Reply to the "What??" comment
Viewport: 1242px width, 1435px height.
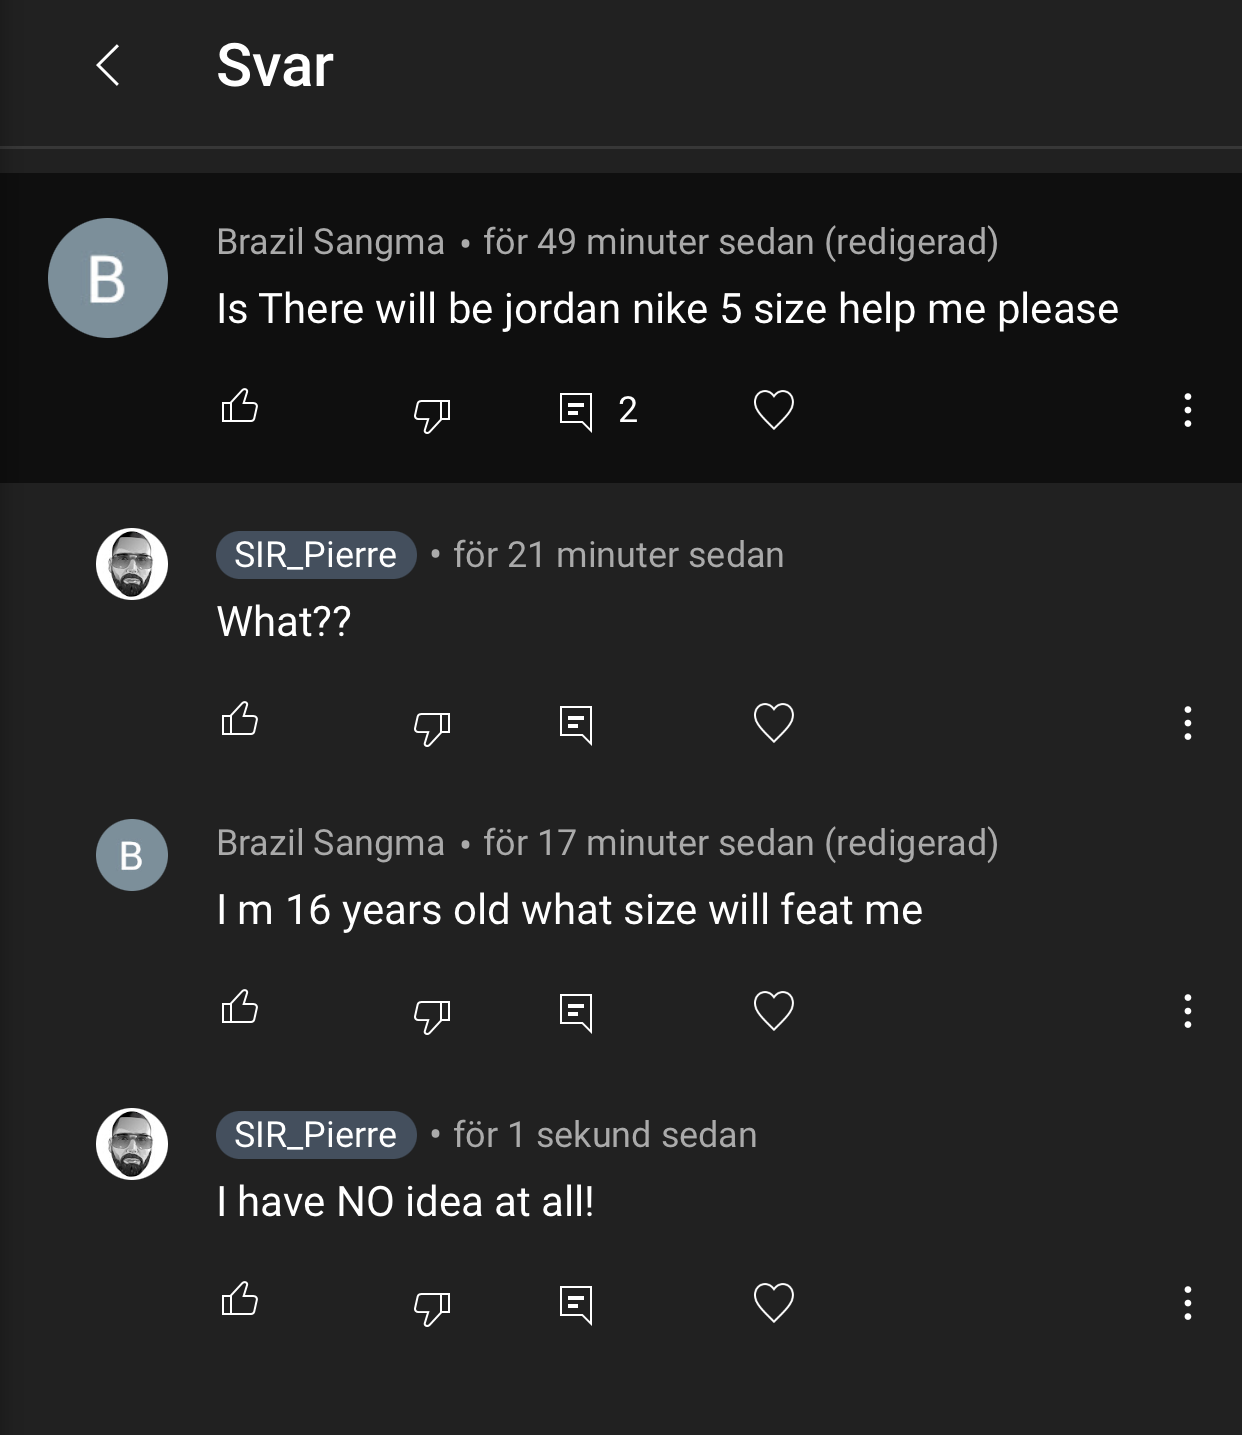576,724
